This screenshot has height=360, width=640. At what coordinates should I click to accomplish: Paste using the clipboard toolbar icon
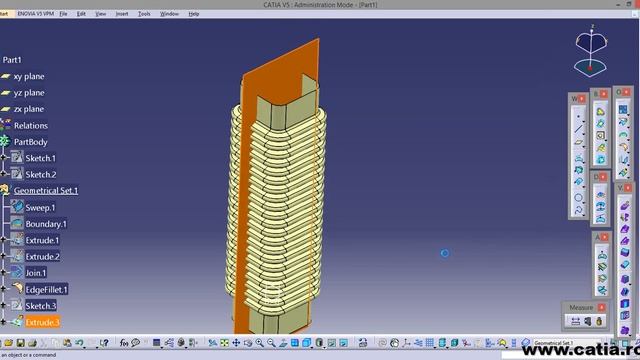coord(67,343)
